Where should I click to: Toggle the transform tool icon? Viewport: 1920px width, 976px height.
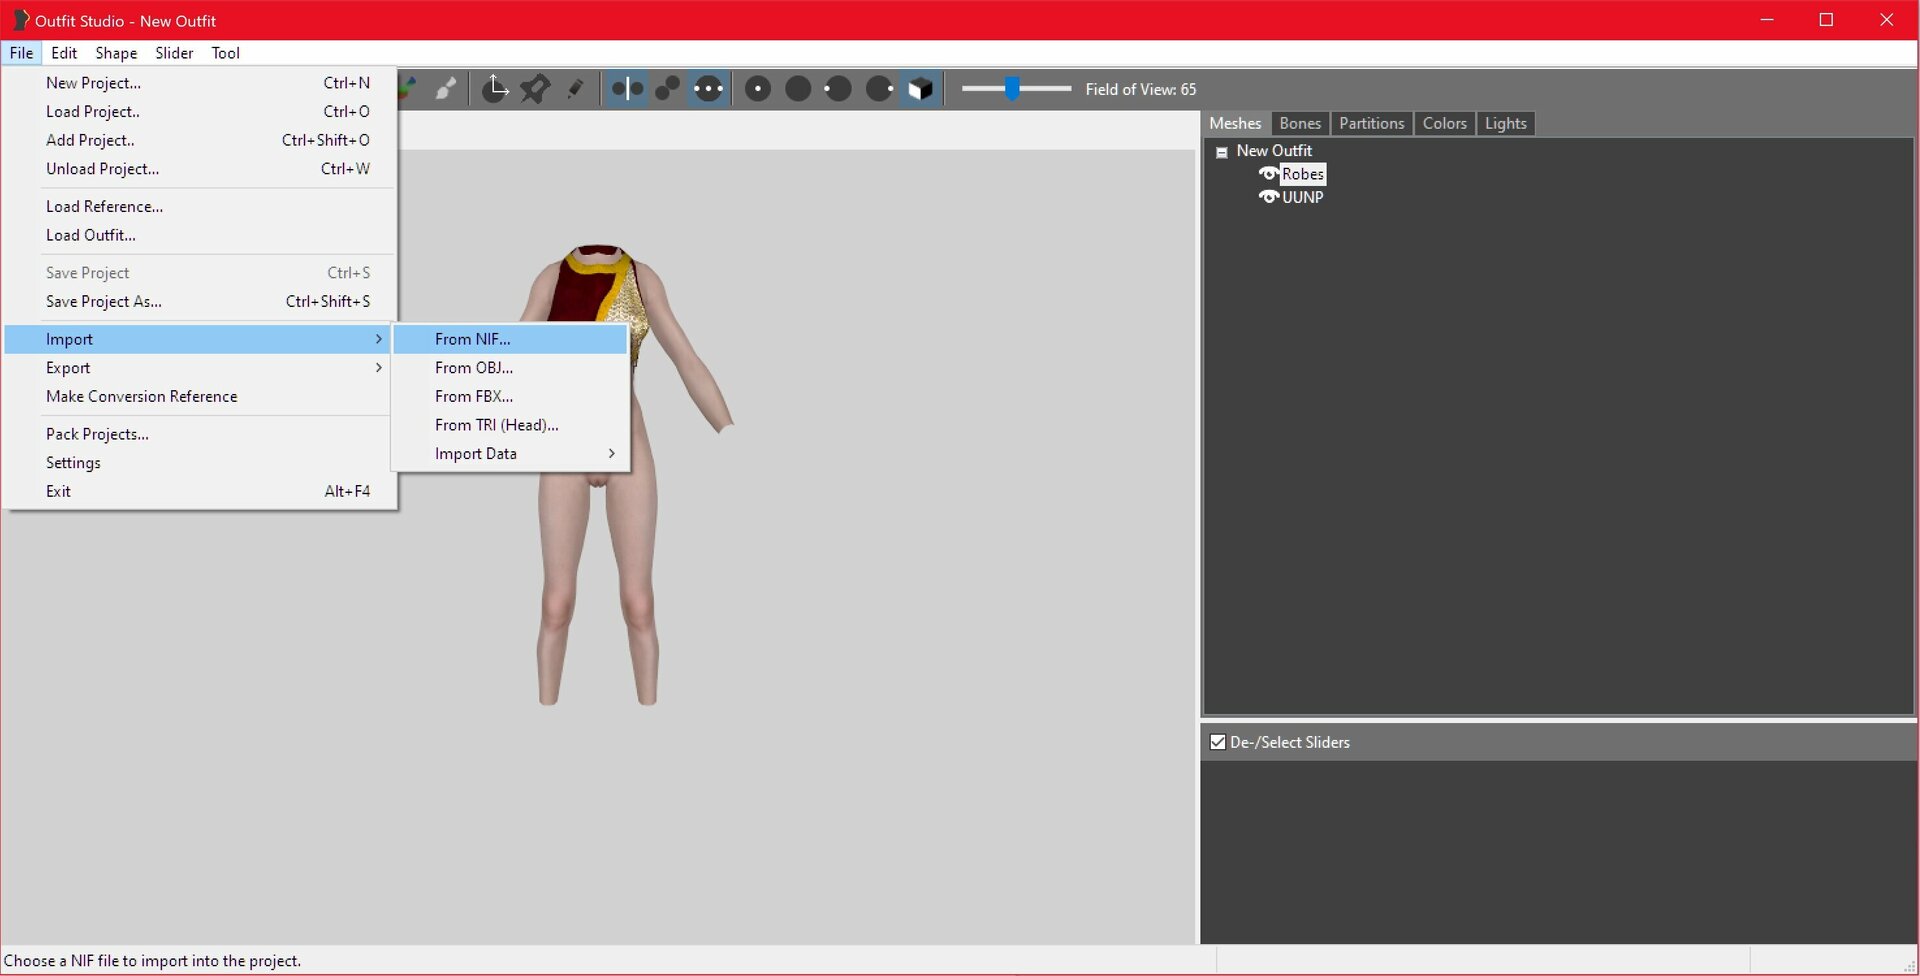[495, 89]
